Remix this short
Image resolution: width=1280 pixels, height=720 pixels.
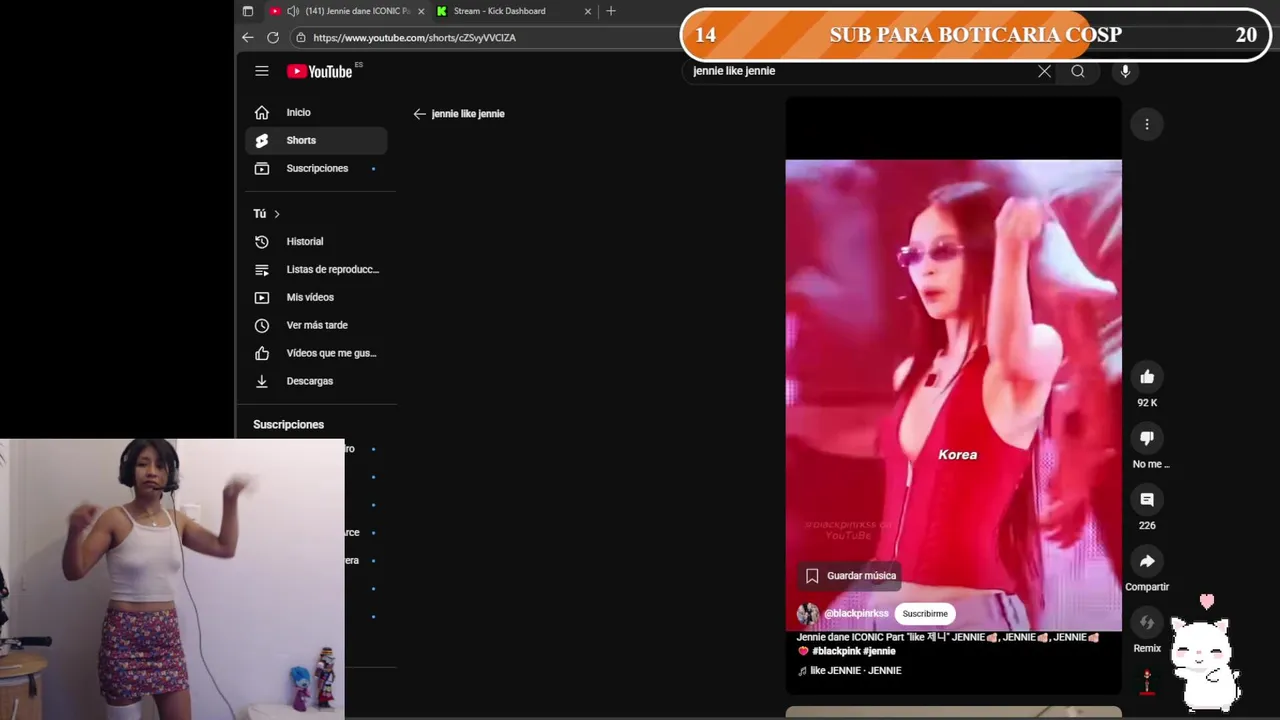pos(1147,622)
